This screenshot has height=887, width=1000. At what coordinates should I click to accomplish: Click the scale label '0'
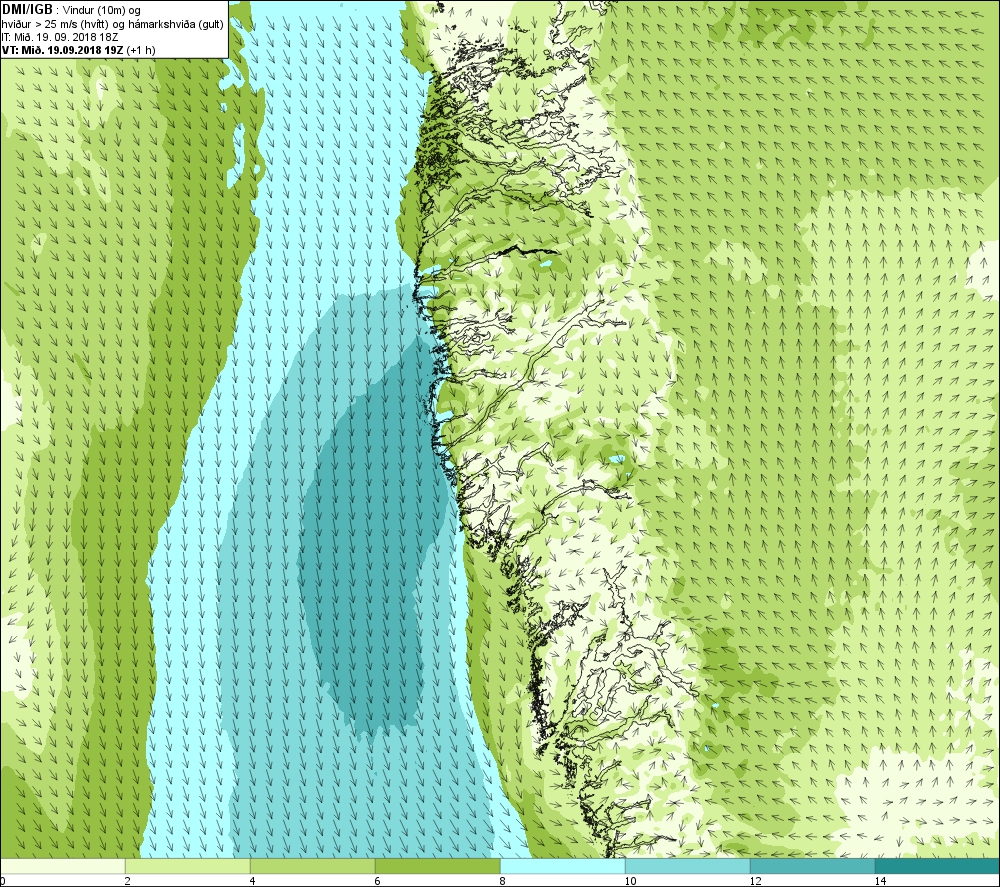click(x=3, y=881)
